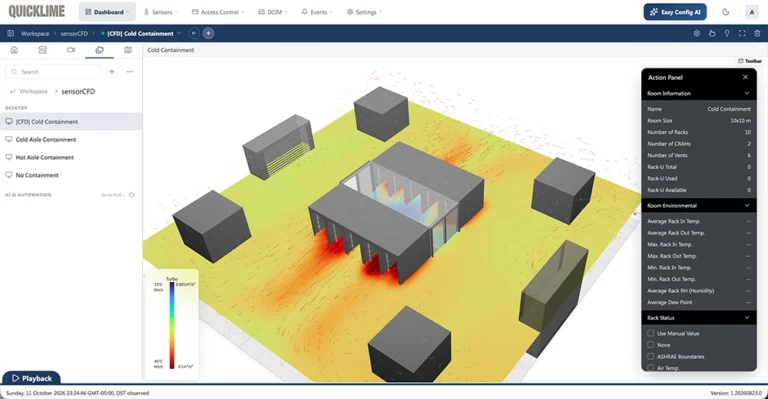
Task: Click the Average Rack In Temp. row
Action: (x=698, y=221)
